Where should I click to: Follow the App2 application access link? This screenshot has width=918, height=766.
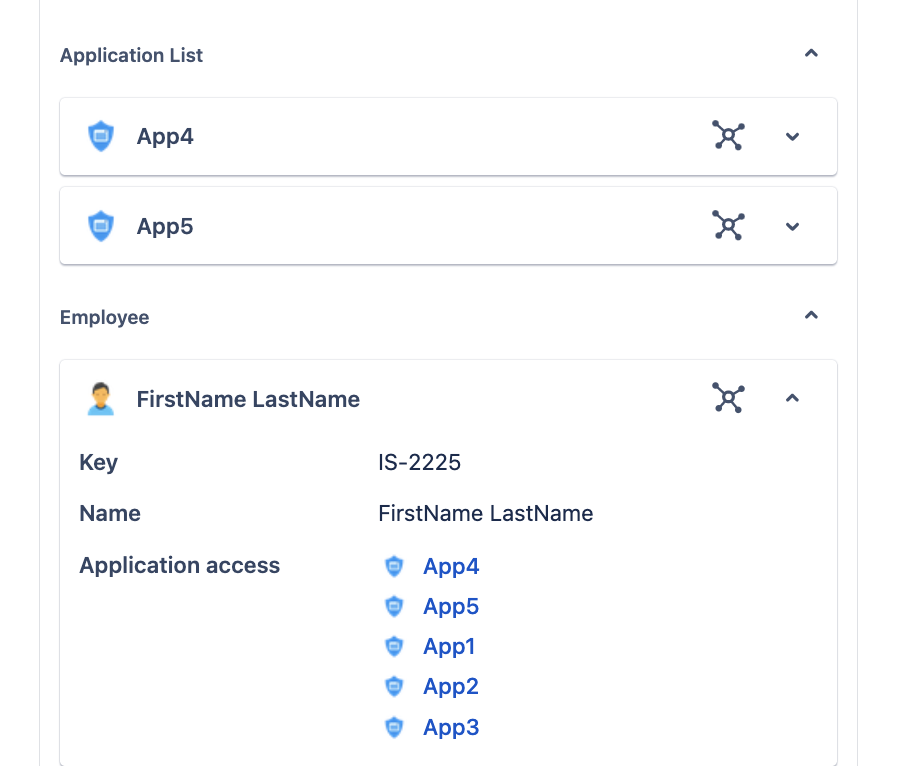tap(451, 687)
